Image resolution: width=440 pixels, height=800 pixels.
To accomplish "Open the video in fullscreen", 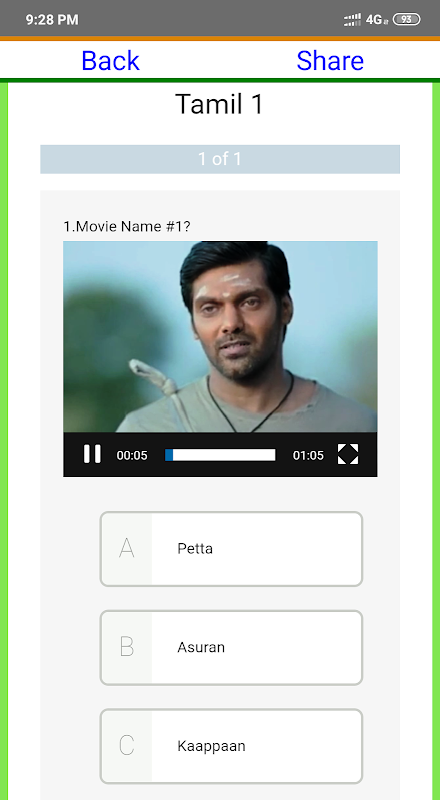I will click(x=348, y=454).
